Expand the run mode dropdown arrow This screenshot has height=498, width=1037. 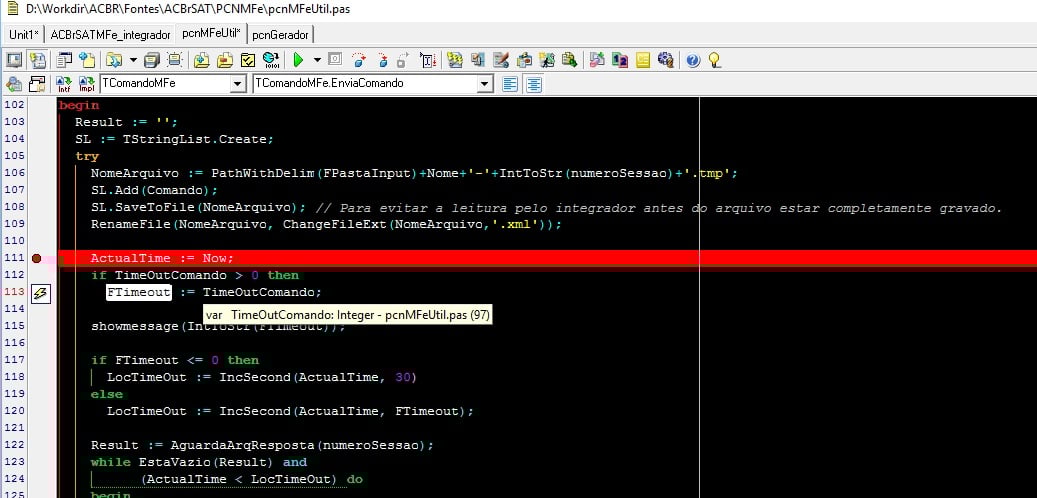[317, 60]
